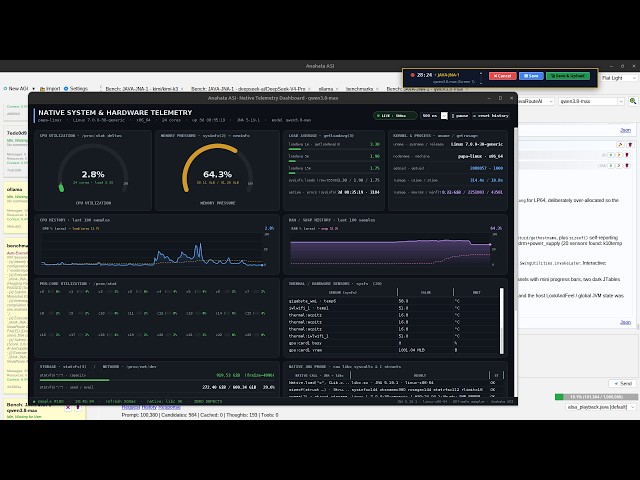The height and width of the screenshot is (480, 640).
Task: Open the Flat Light theme dropdown
Action: 618,78
